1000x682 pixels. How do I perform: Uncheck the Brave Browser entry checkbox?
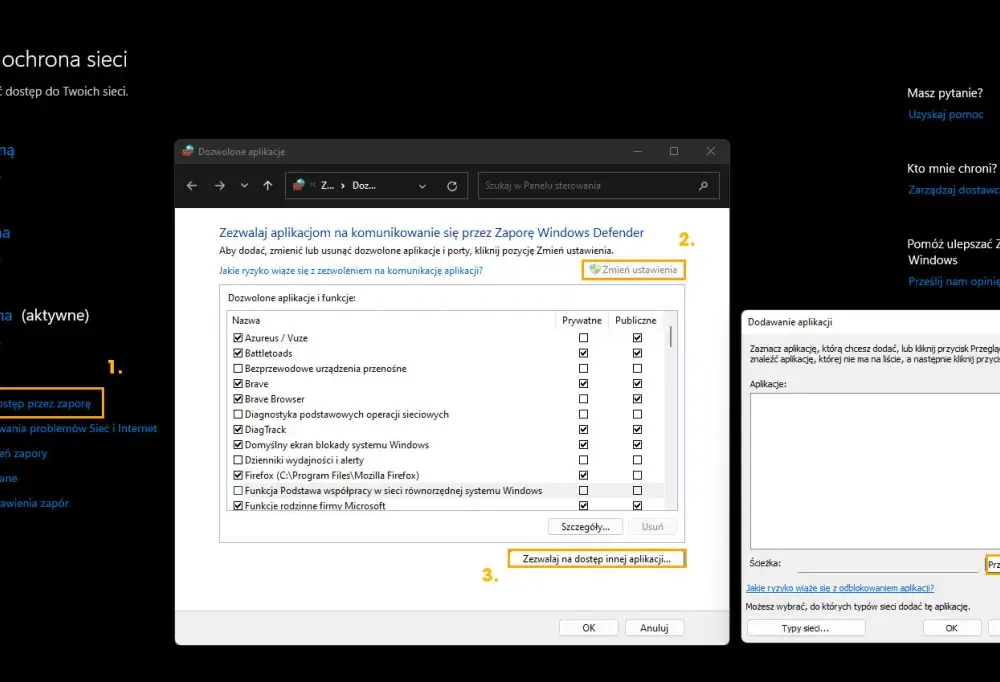tap(238, 399)
